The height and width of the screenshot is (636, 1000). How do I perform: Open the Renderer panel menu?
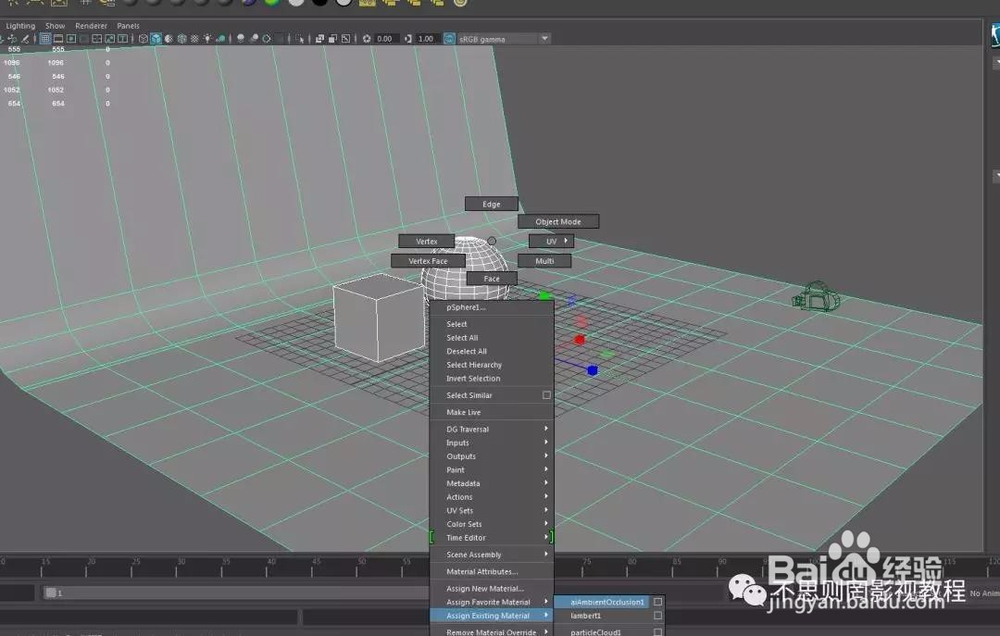point(91,26)
